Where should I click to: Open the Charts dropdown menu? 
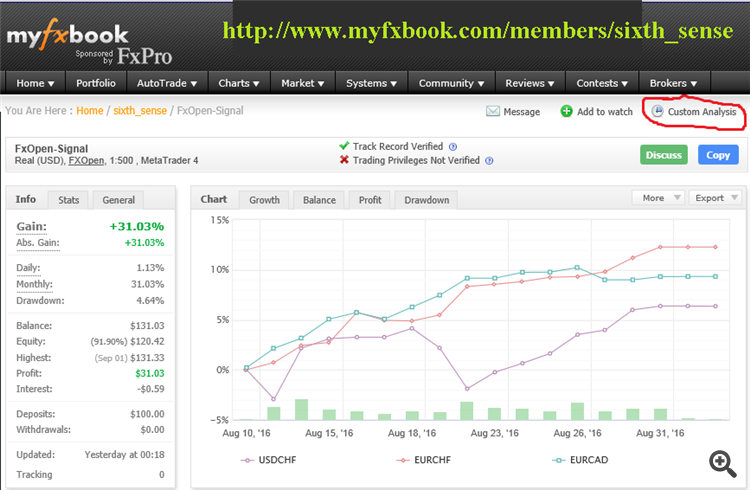(x=239, y=83)
